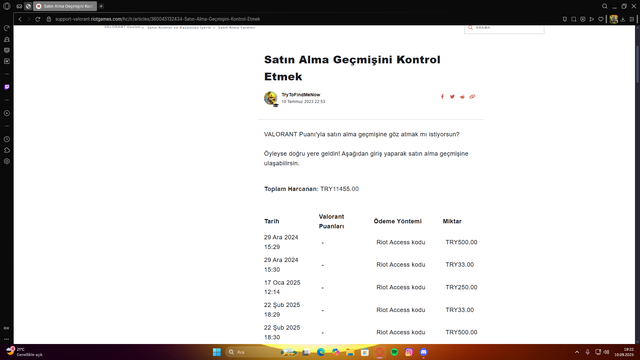Go back using the back arrow
640x360 pixels.
click(x=20, y=19)
